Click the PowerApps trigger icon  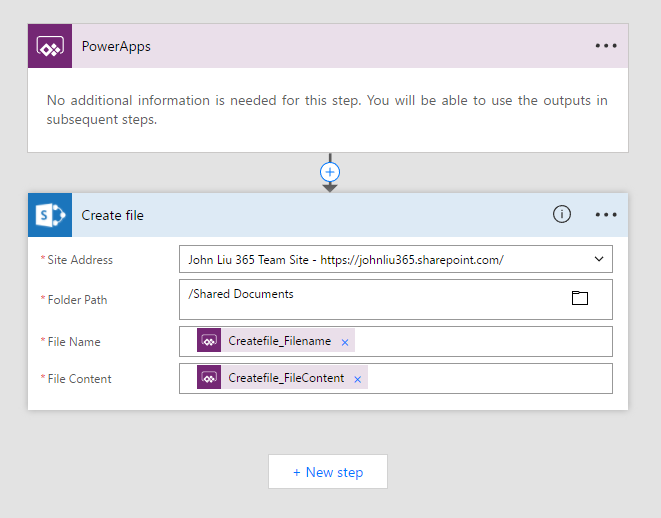tap(49, 46)
